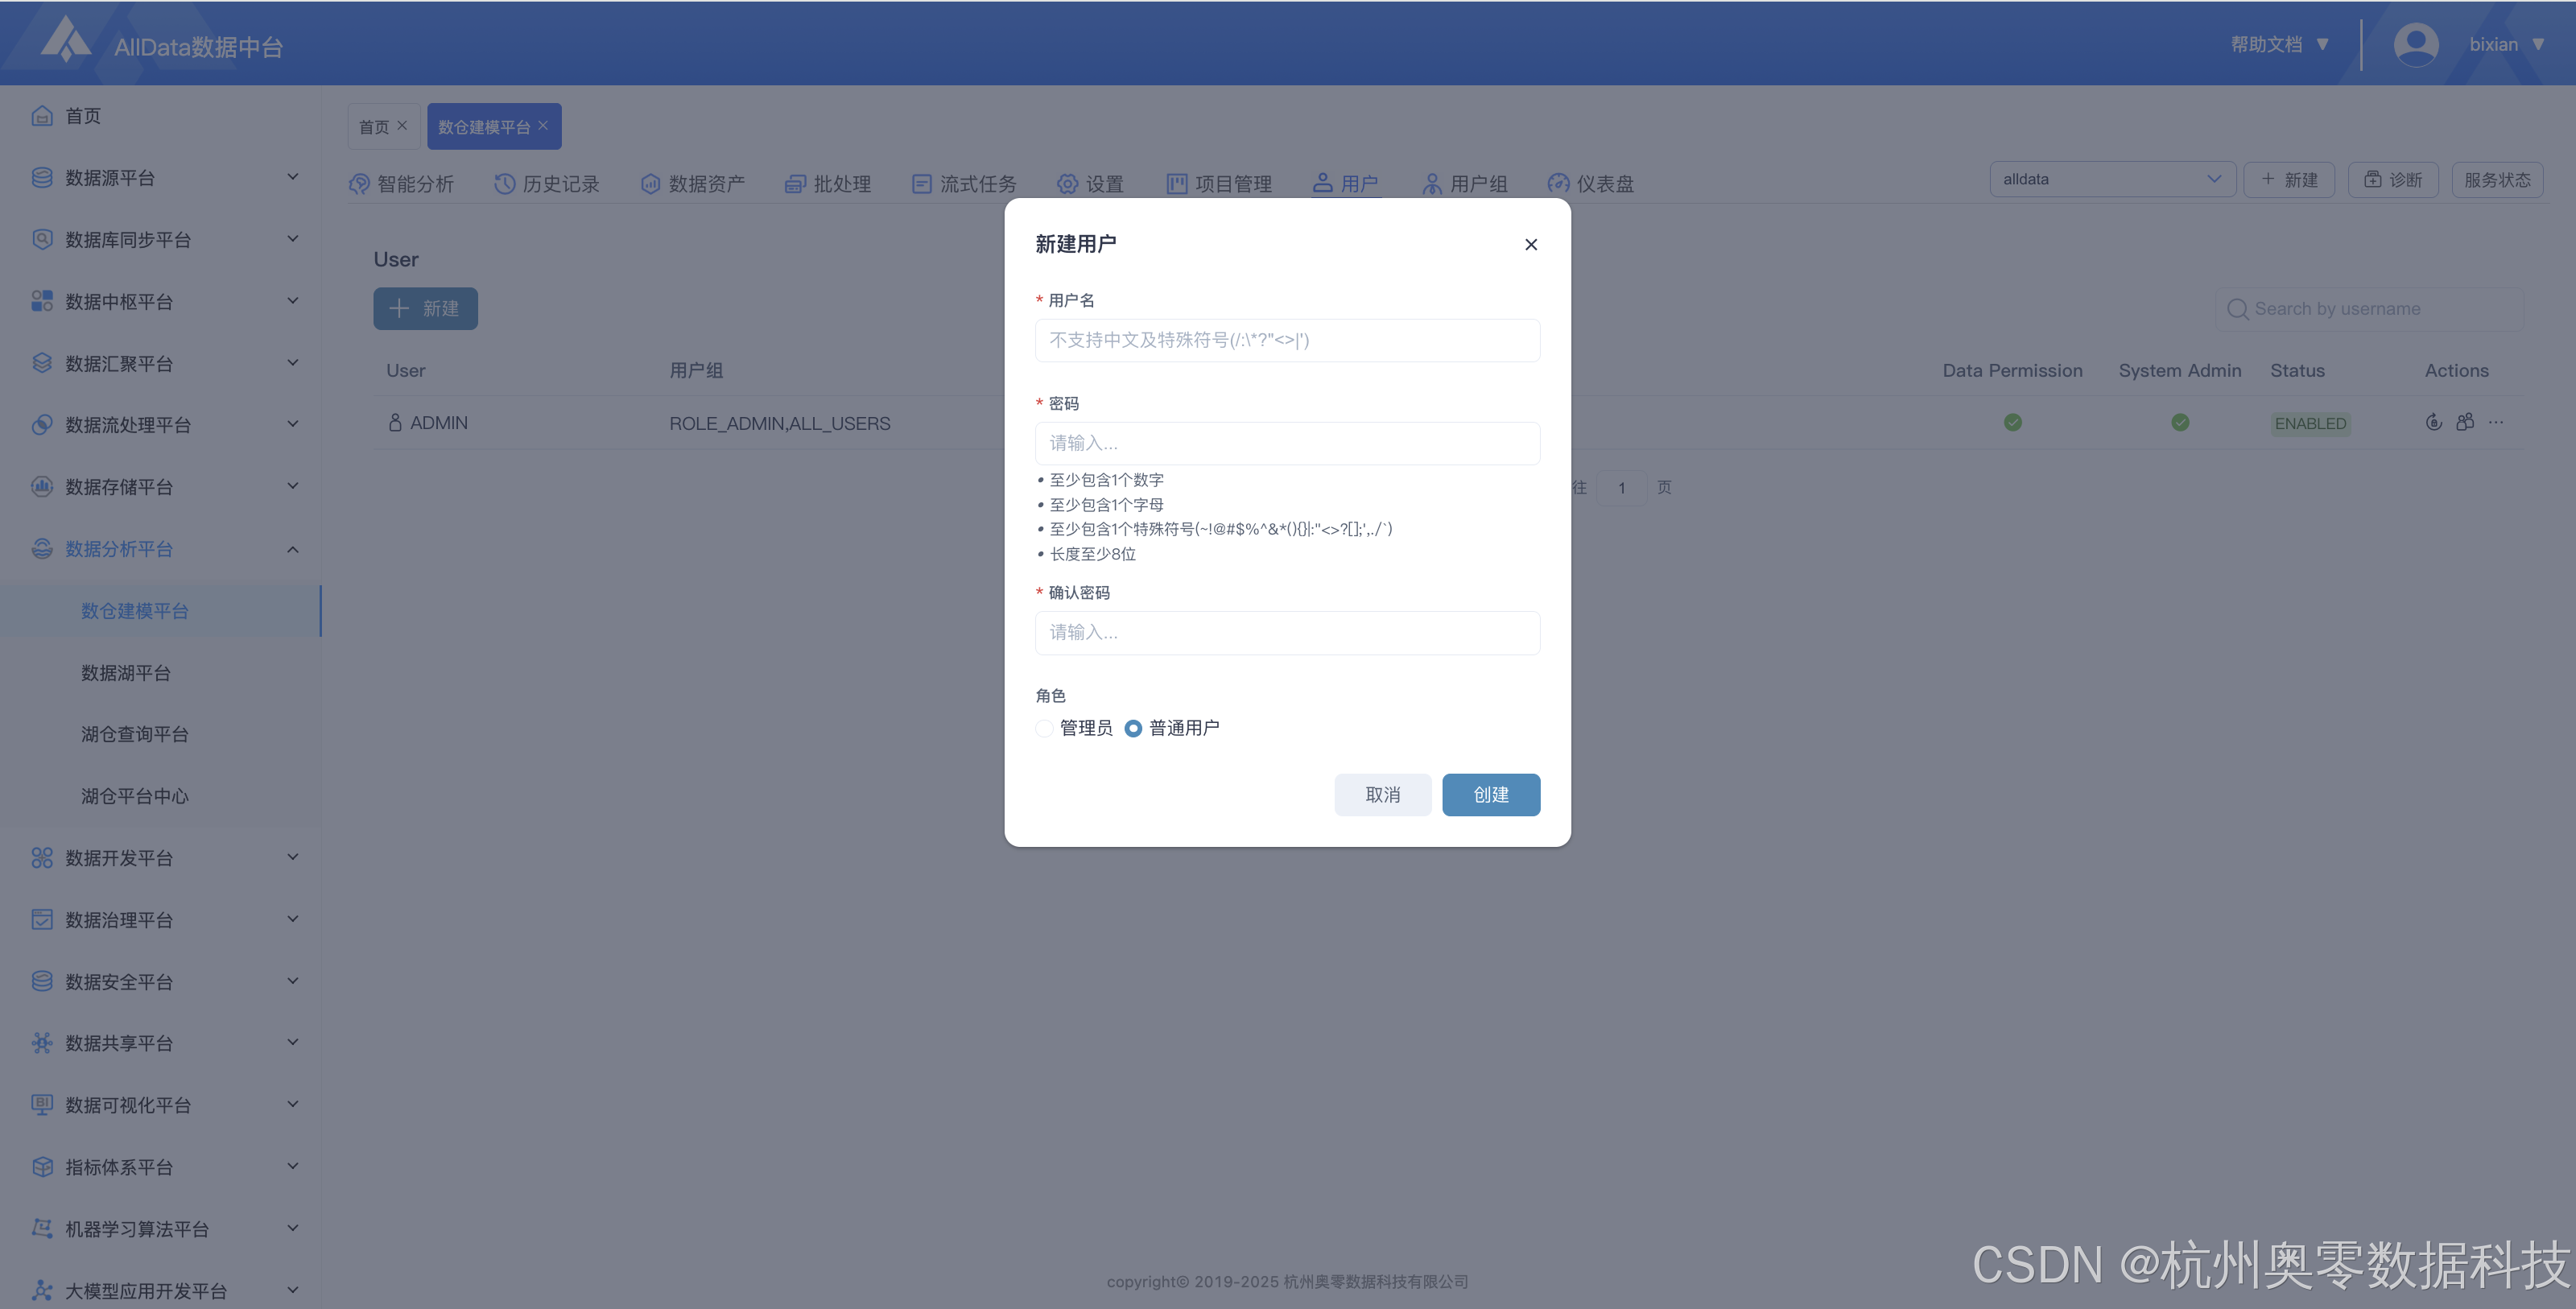
Task: Click the 数据源平台 sidebar icon
Action: tap(42, 178)
